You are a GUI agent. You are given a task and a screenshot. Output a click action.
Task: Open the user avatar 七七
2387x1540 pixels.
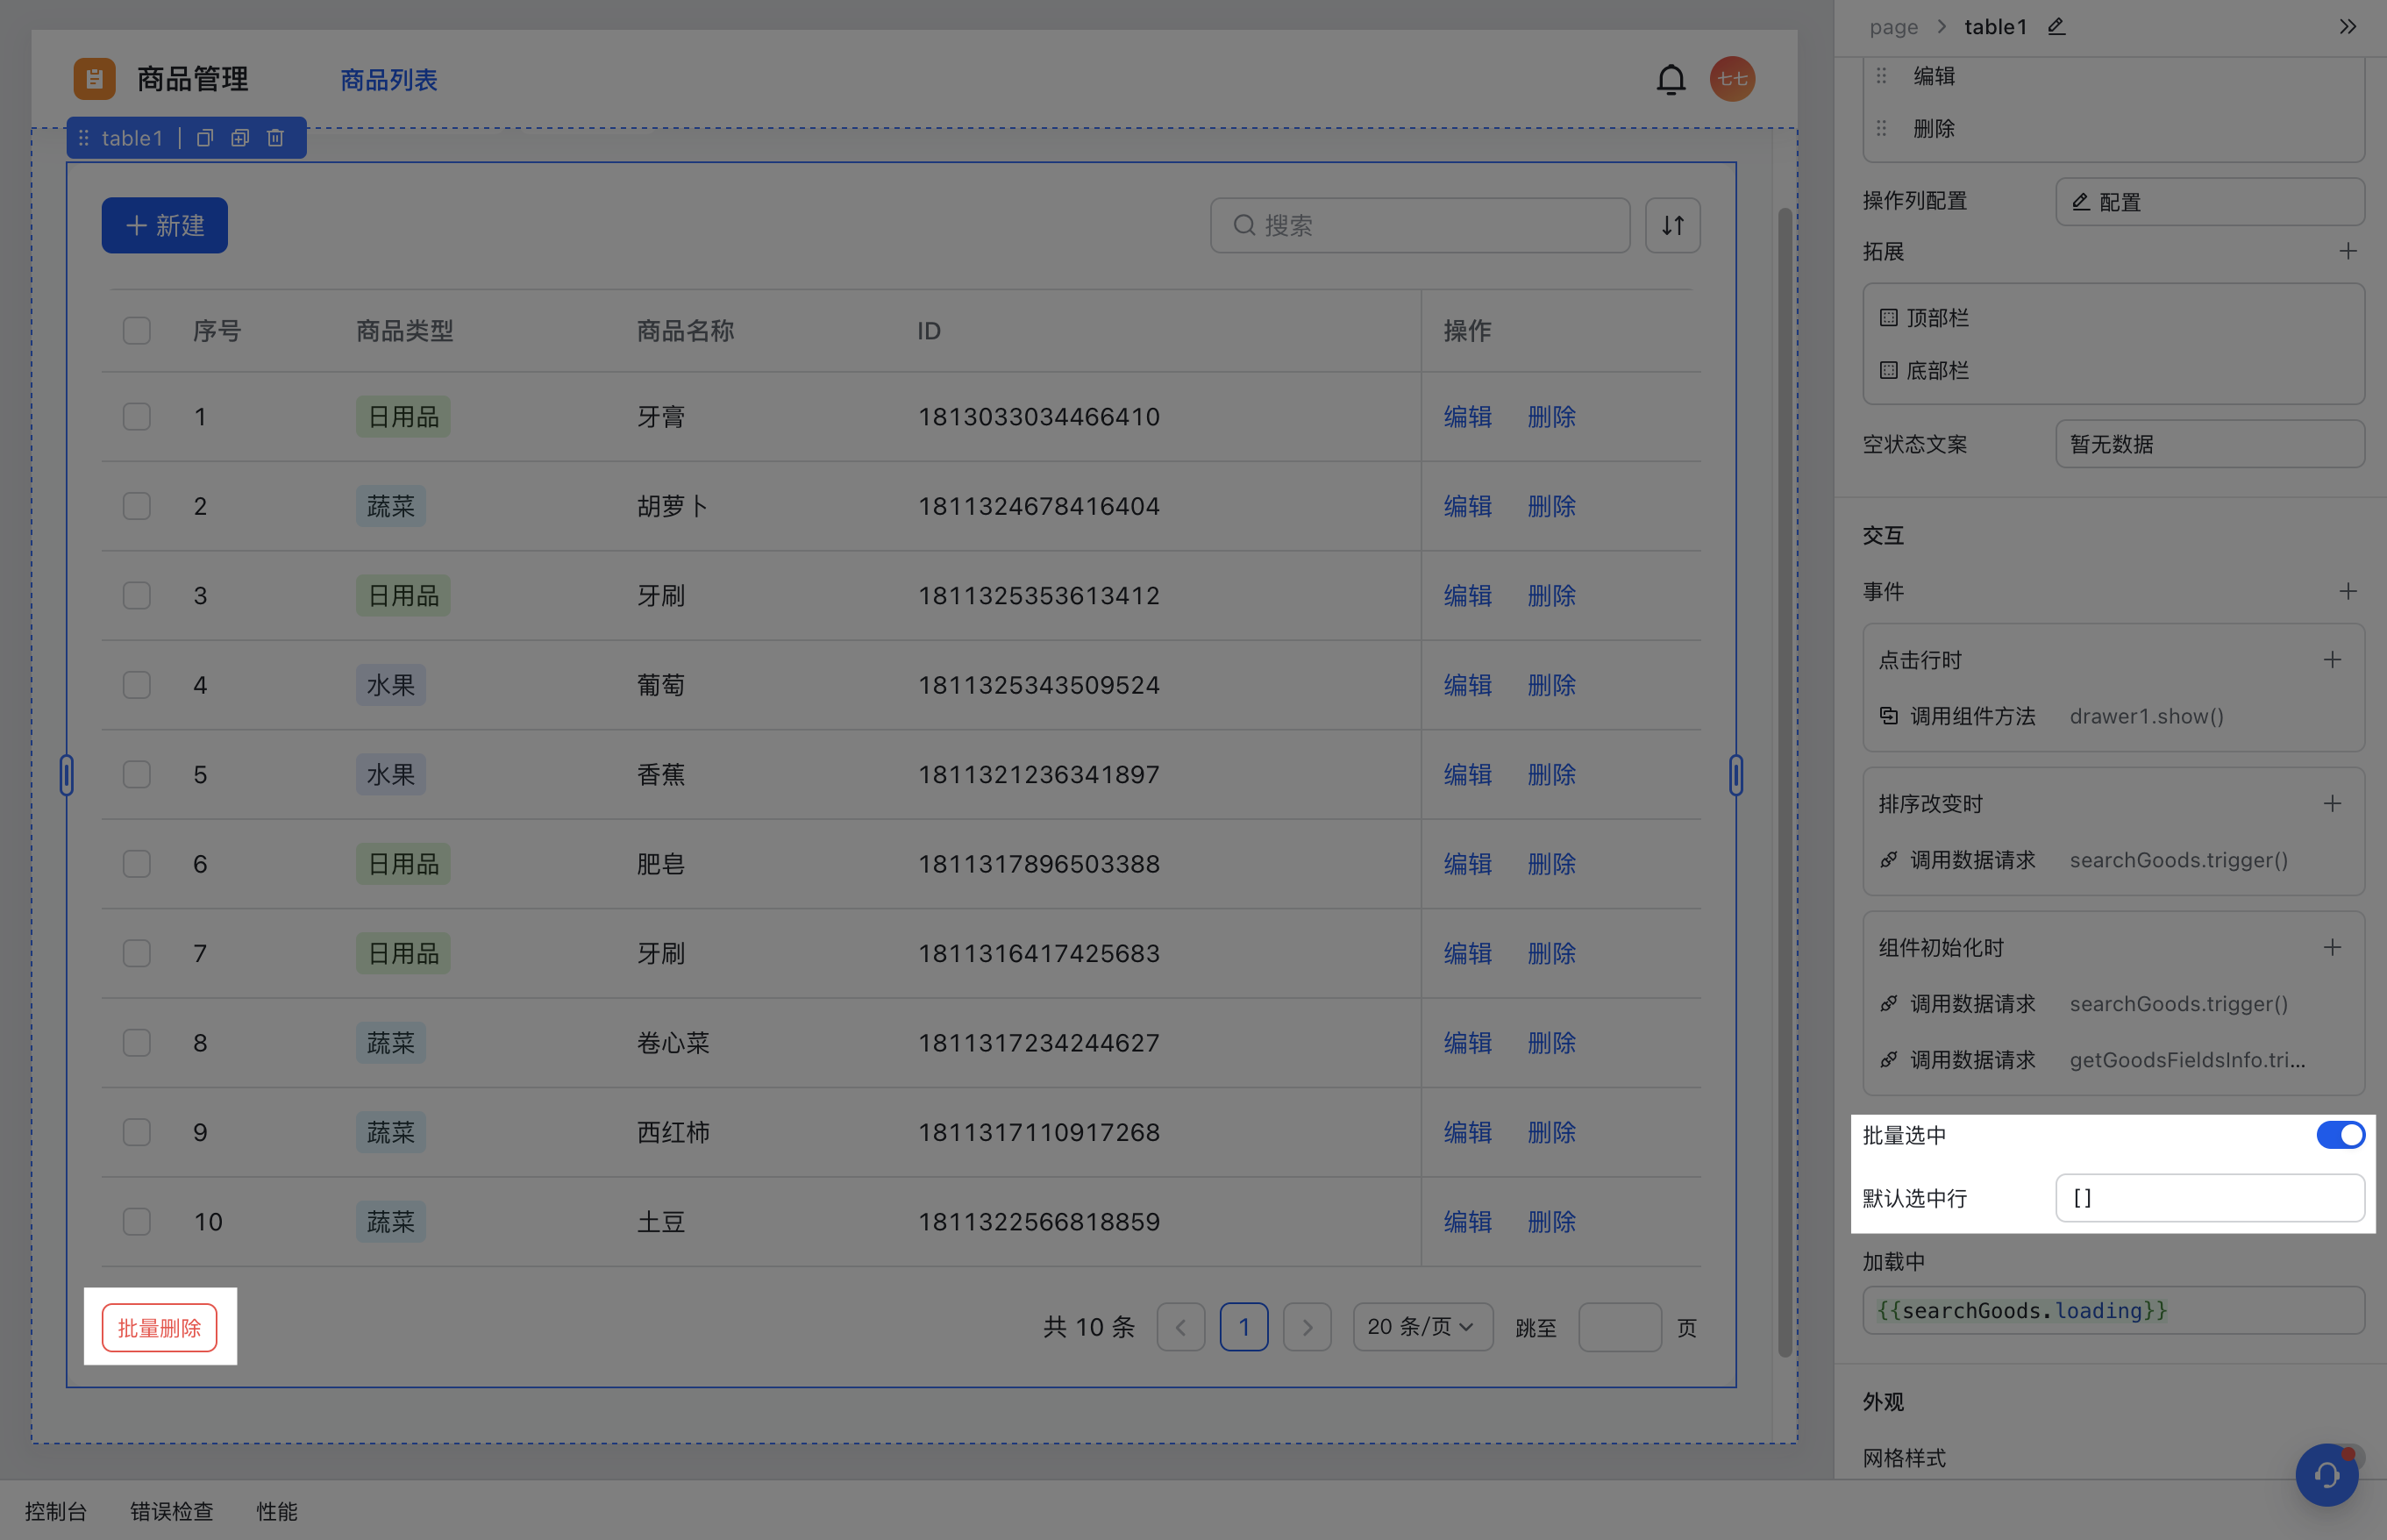[1732, 79]
